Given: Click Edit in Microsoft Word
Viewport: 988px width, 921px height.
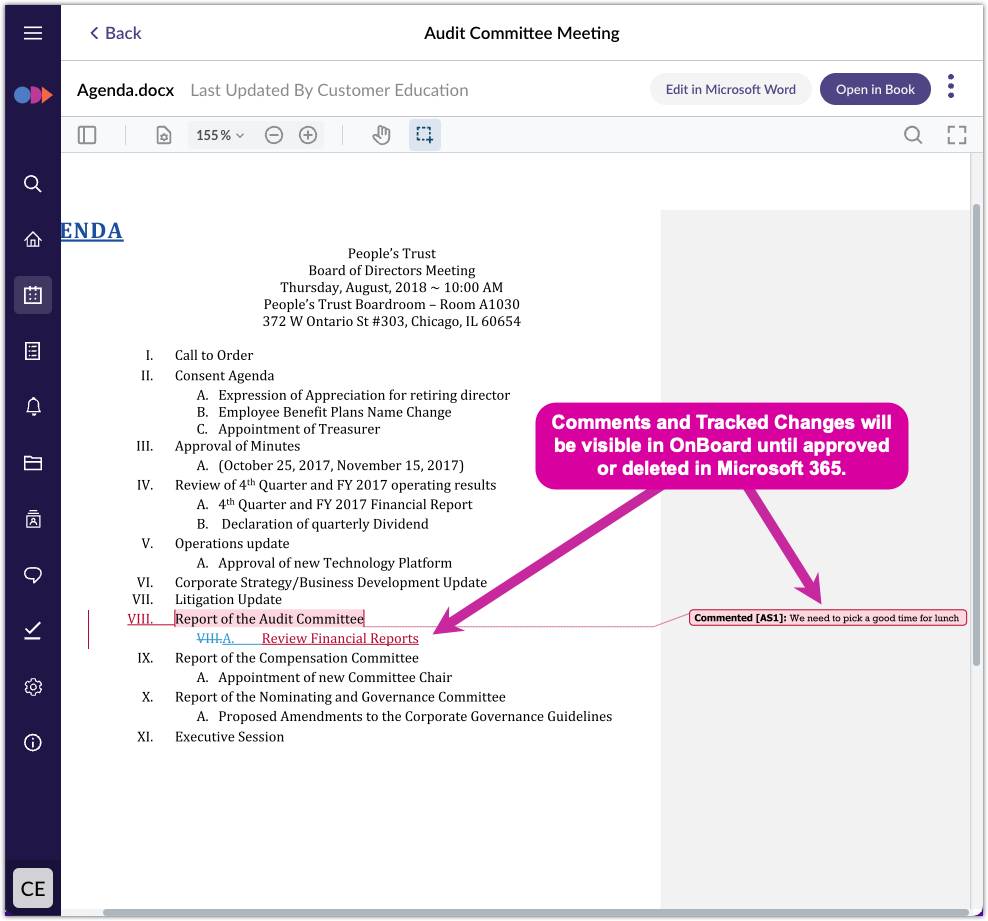Looking at the screenshot, I should 730,89.
